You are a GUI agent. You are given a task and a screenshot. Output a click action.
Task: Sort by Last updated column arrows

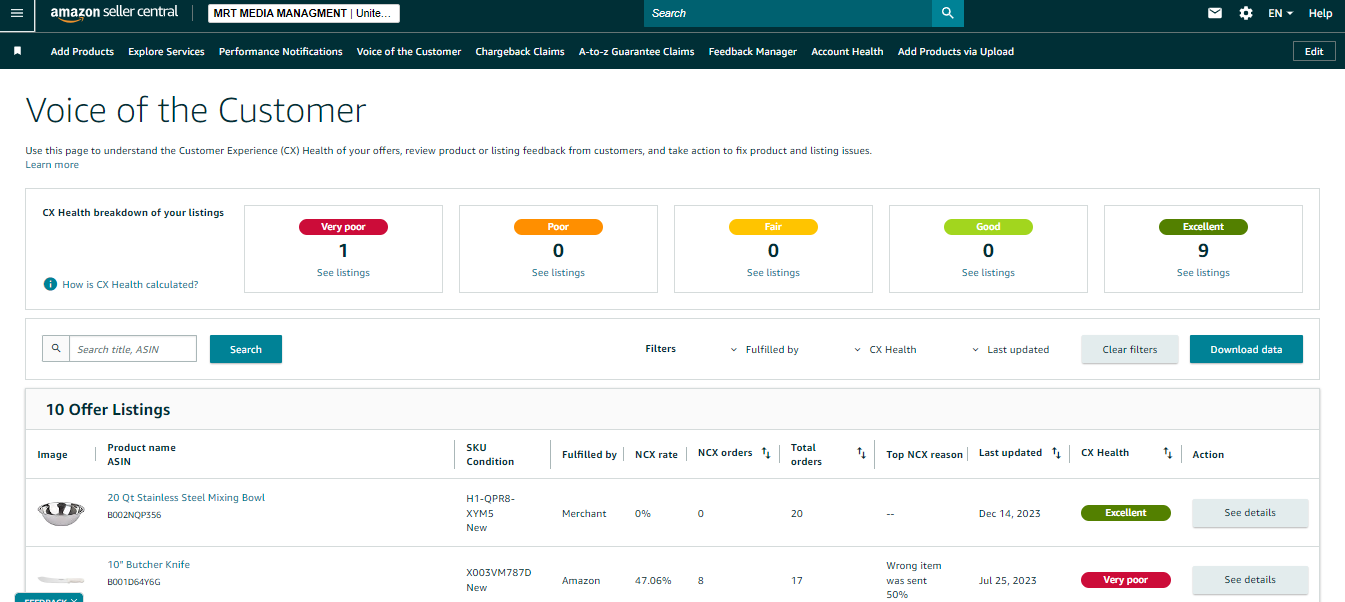tap(1056, 453)
